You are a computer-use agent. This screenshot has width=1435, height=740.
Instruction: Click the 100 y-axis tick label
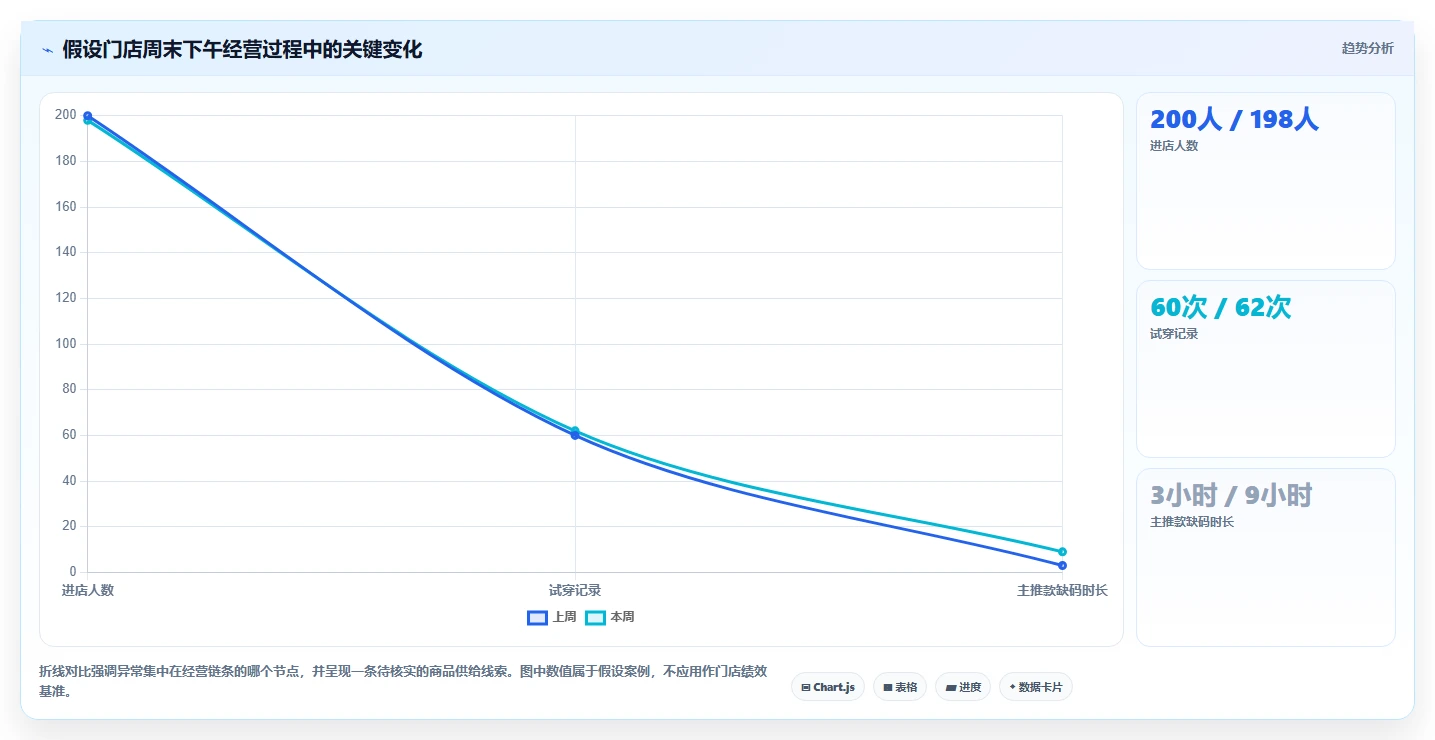pyautogui.click(x=66, y=344)
